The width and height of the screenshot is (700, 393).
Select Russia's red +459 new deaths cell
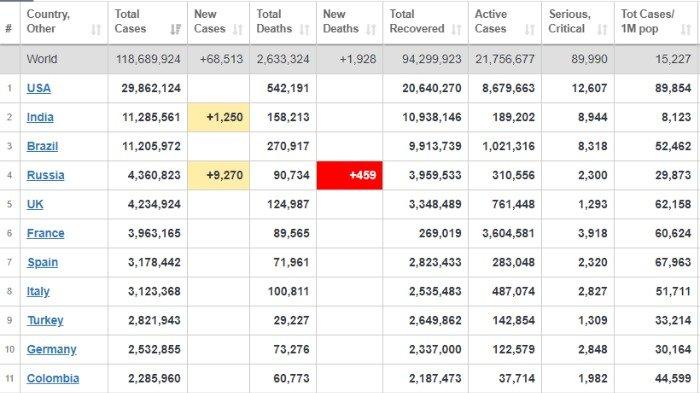350,175
